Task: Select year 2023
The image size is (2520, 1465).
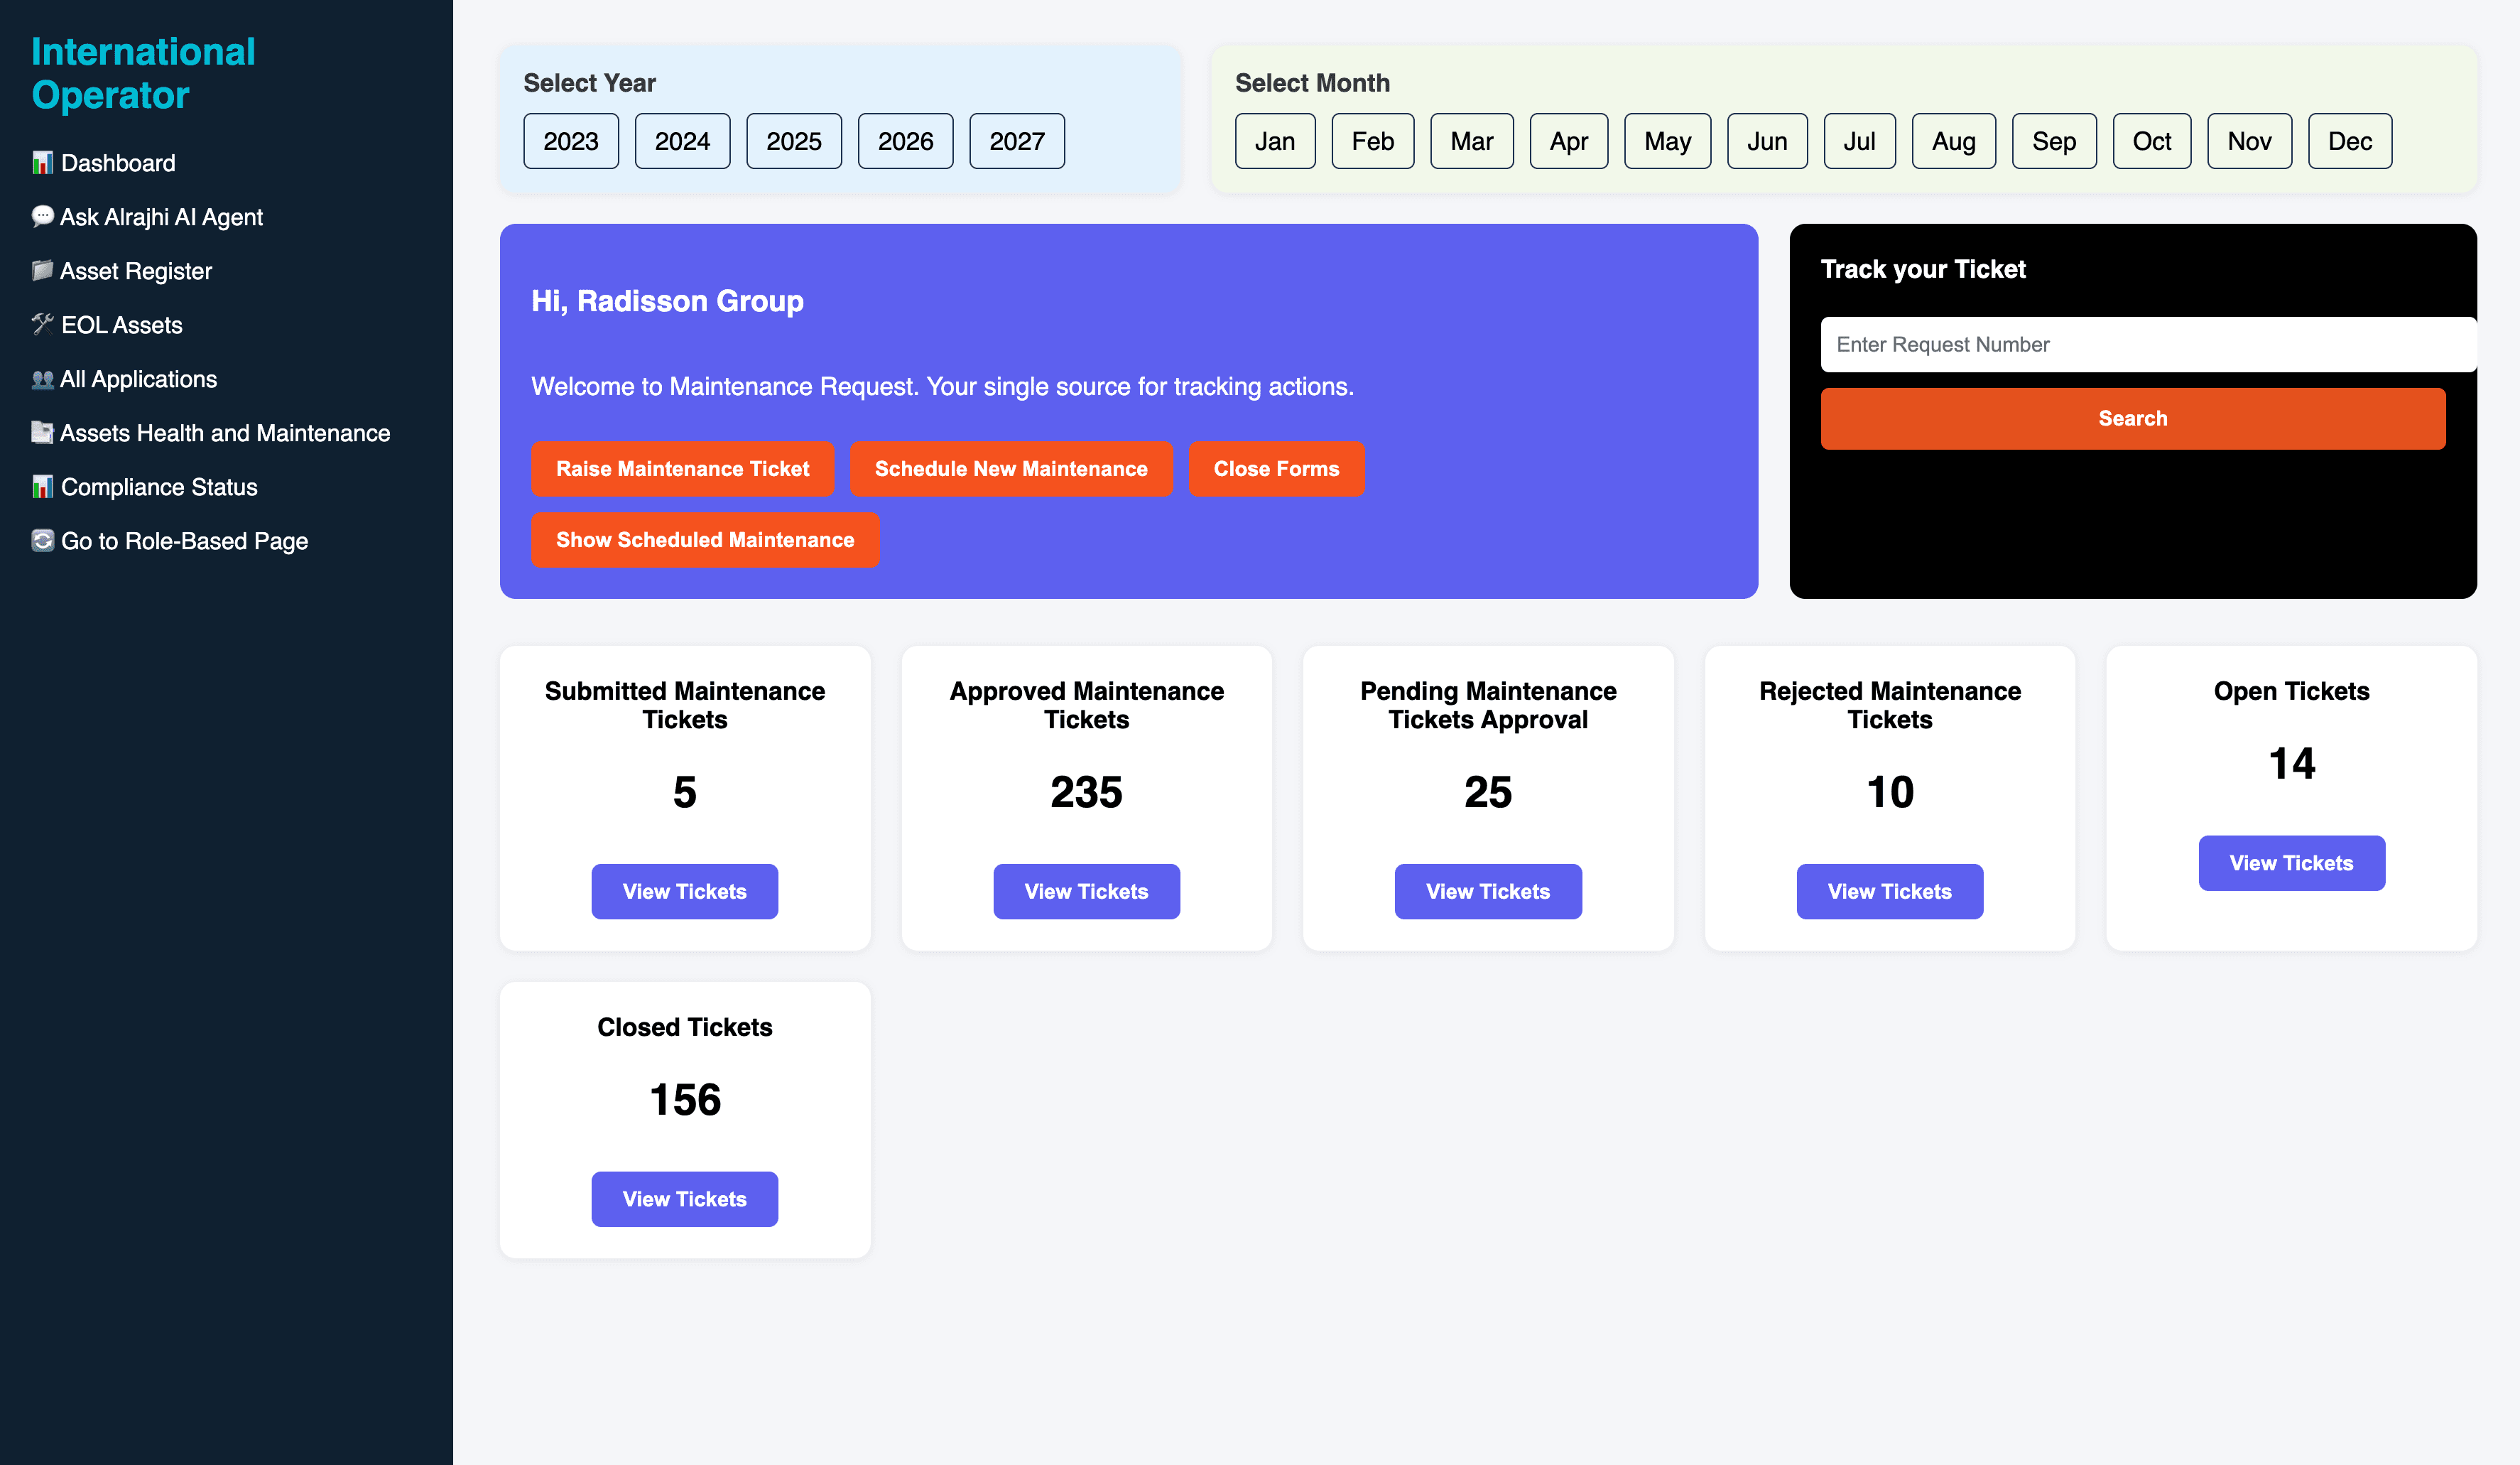Action: 571,141
